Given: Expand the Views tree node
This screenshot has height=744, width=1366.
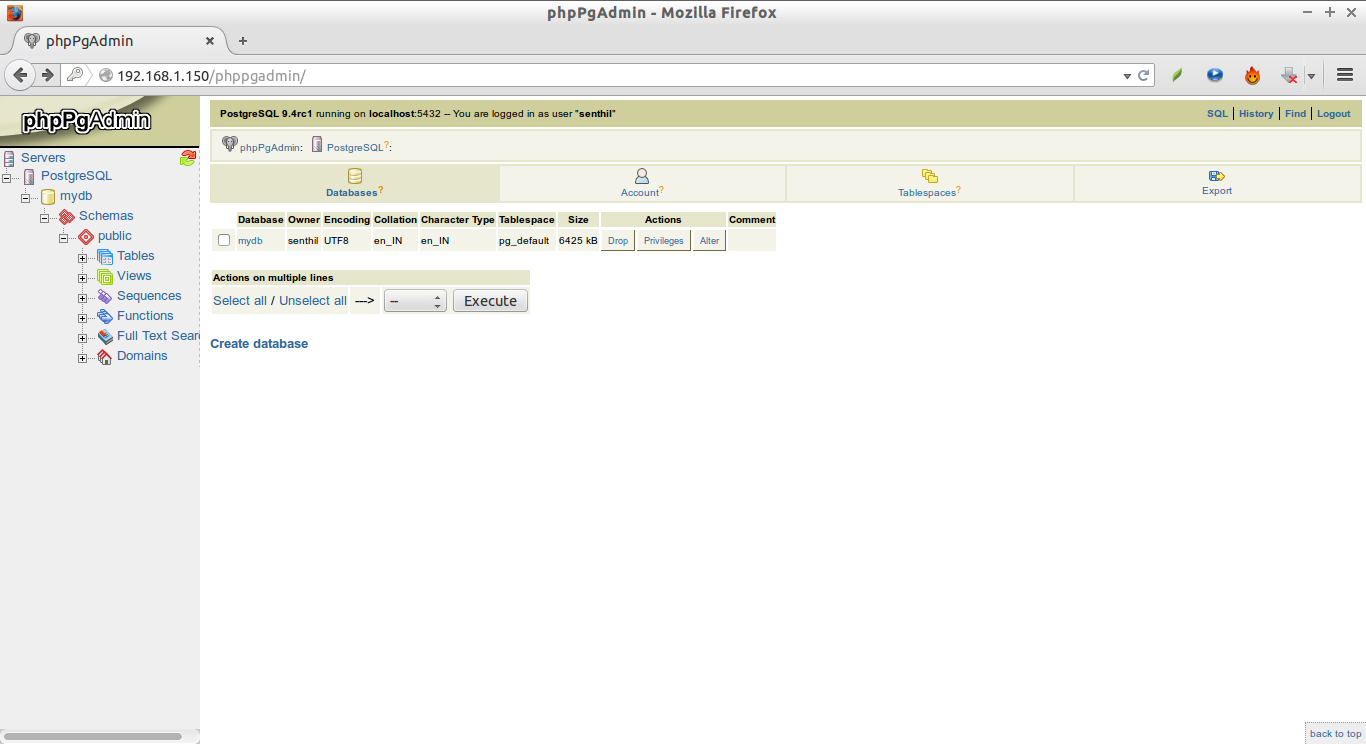Looking at the screenshot, I should pyautogui.click(x=83, y=278).
